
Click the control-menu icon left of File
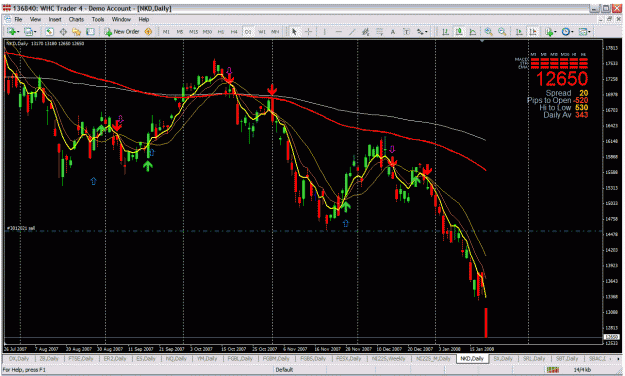tap(8, 19)
